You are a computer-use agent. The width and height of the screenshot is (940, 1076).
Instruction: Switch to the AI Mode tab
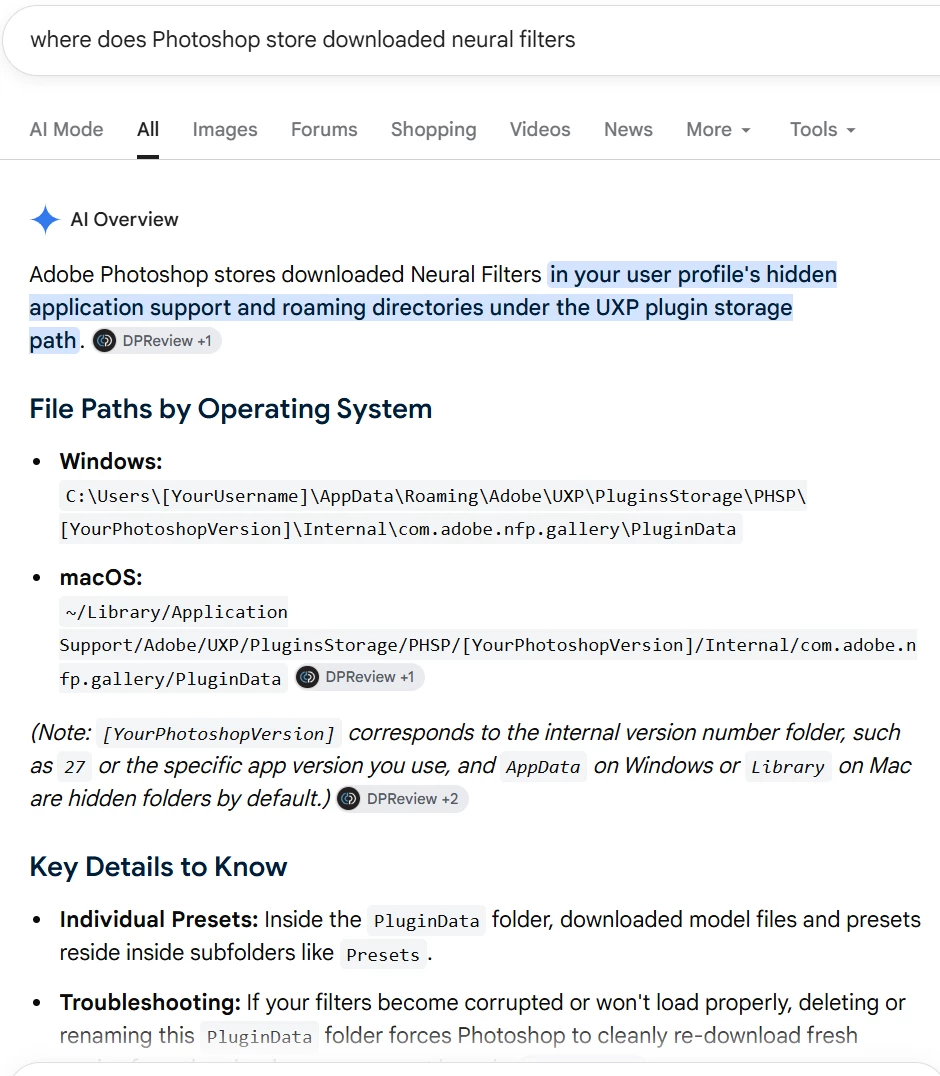tap(67, 130)
